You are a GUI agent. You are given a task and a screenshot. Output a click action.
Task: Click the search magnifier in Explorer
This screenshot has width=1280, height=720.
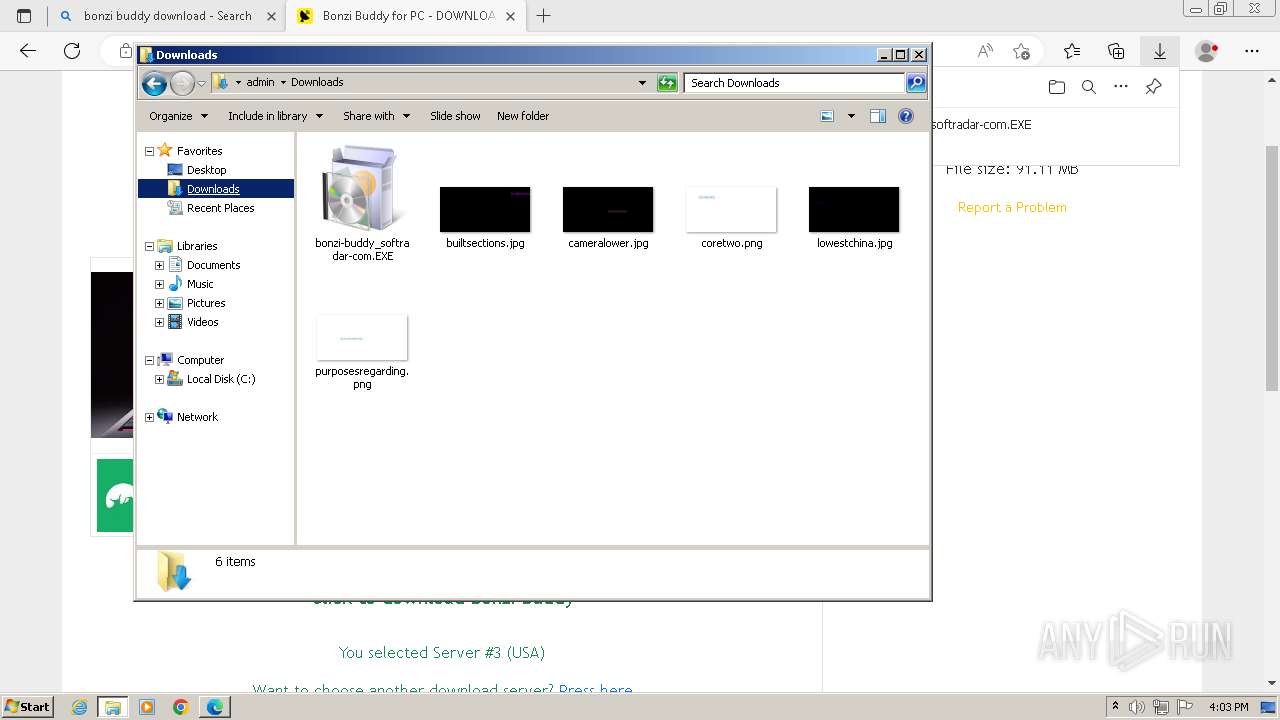tap(915, 83)
